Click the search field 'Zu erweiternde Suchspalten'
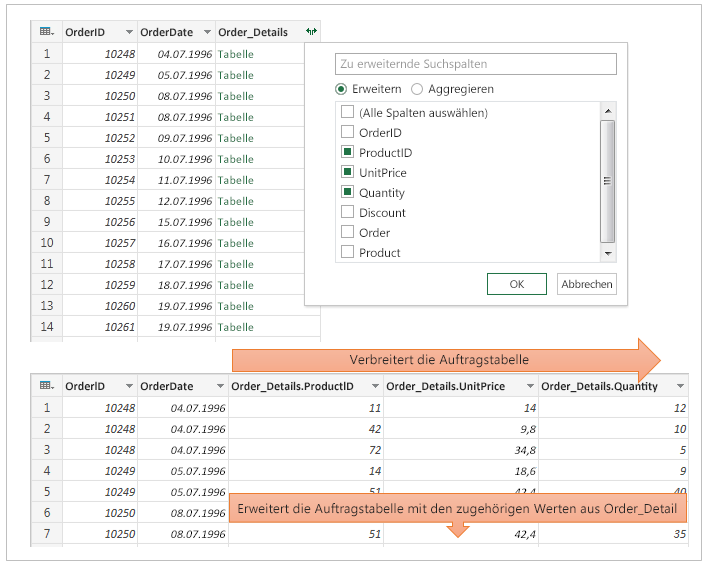The height and width of the screenshot is (565, 707). click(476, 64)
